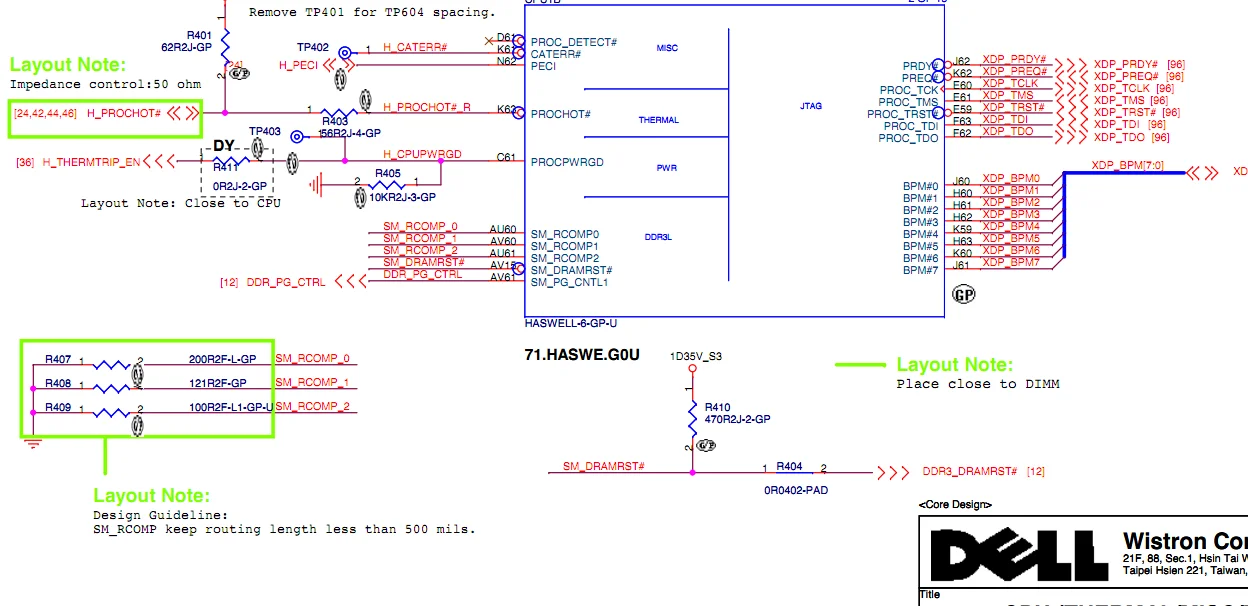
Task: Click the resistor symbol R401
Action: click(226, 44)
